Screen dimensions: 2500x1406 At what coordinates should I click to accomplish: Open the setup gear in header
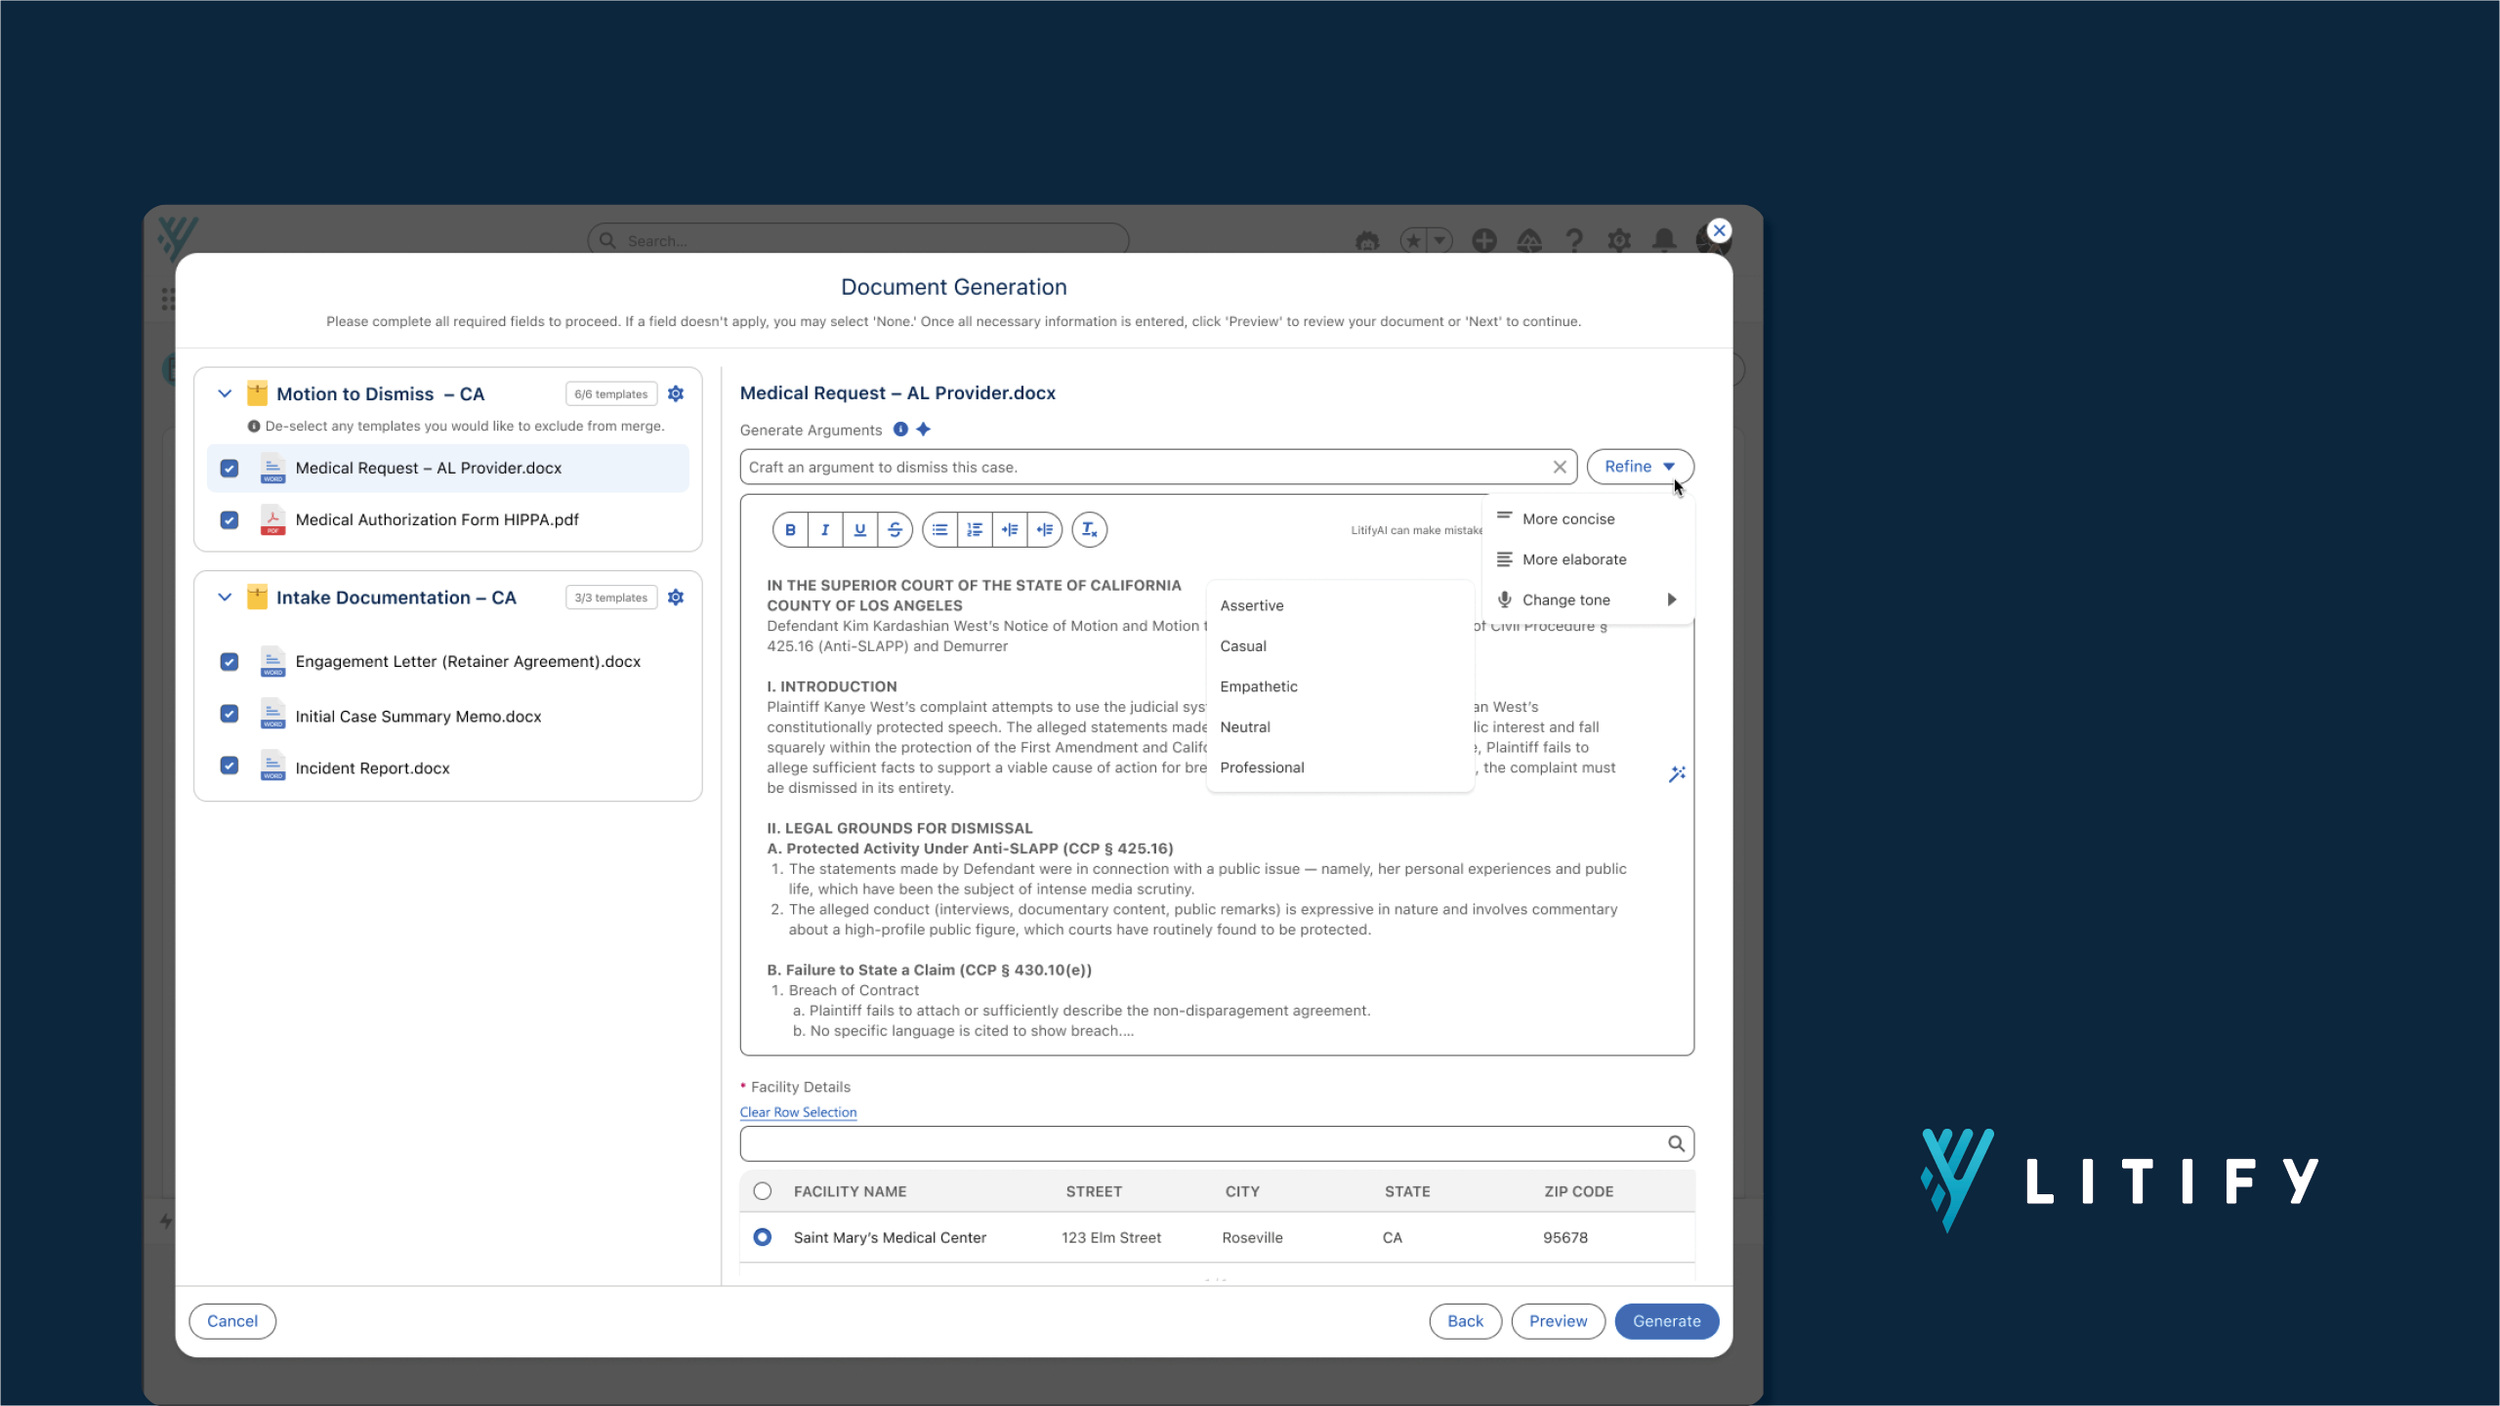point(1619,241)
